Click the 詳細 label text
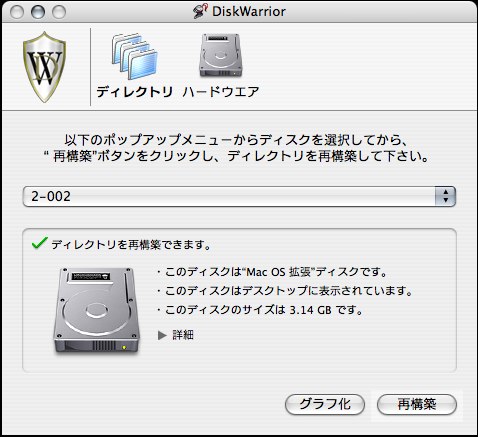 point(183,335)
